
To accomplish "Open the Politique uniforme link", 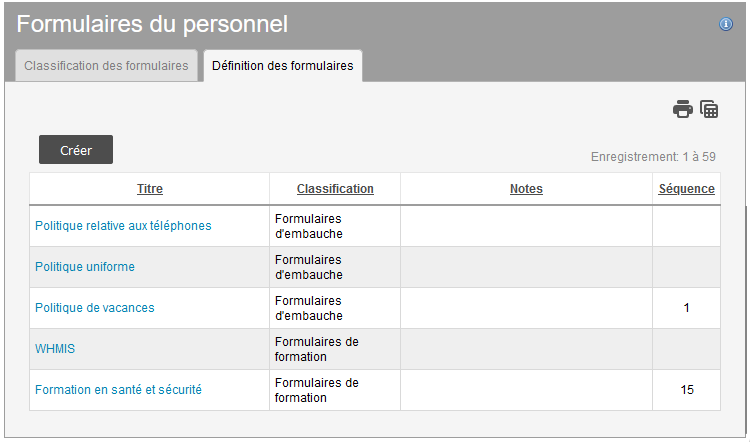I will [85, 267].
